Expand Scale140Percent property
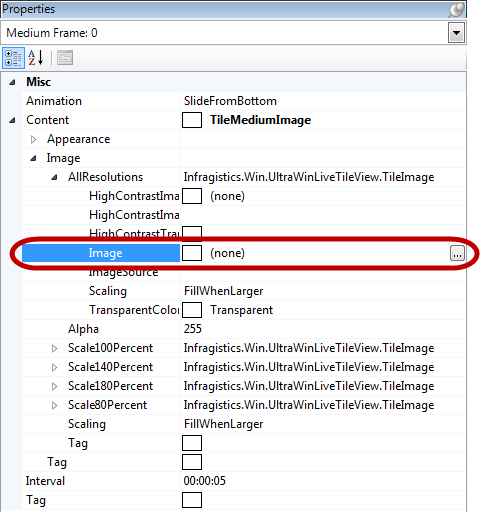This screenshot has width=490, height=512. (x=54, y=367)
